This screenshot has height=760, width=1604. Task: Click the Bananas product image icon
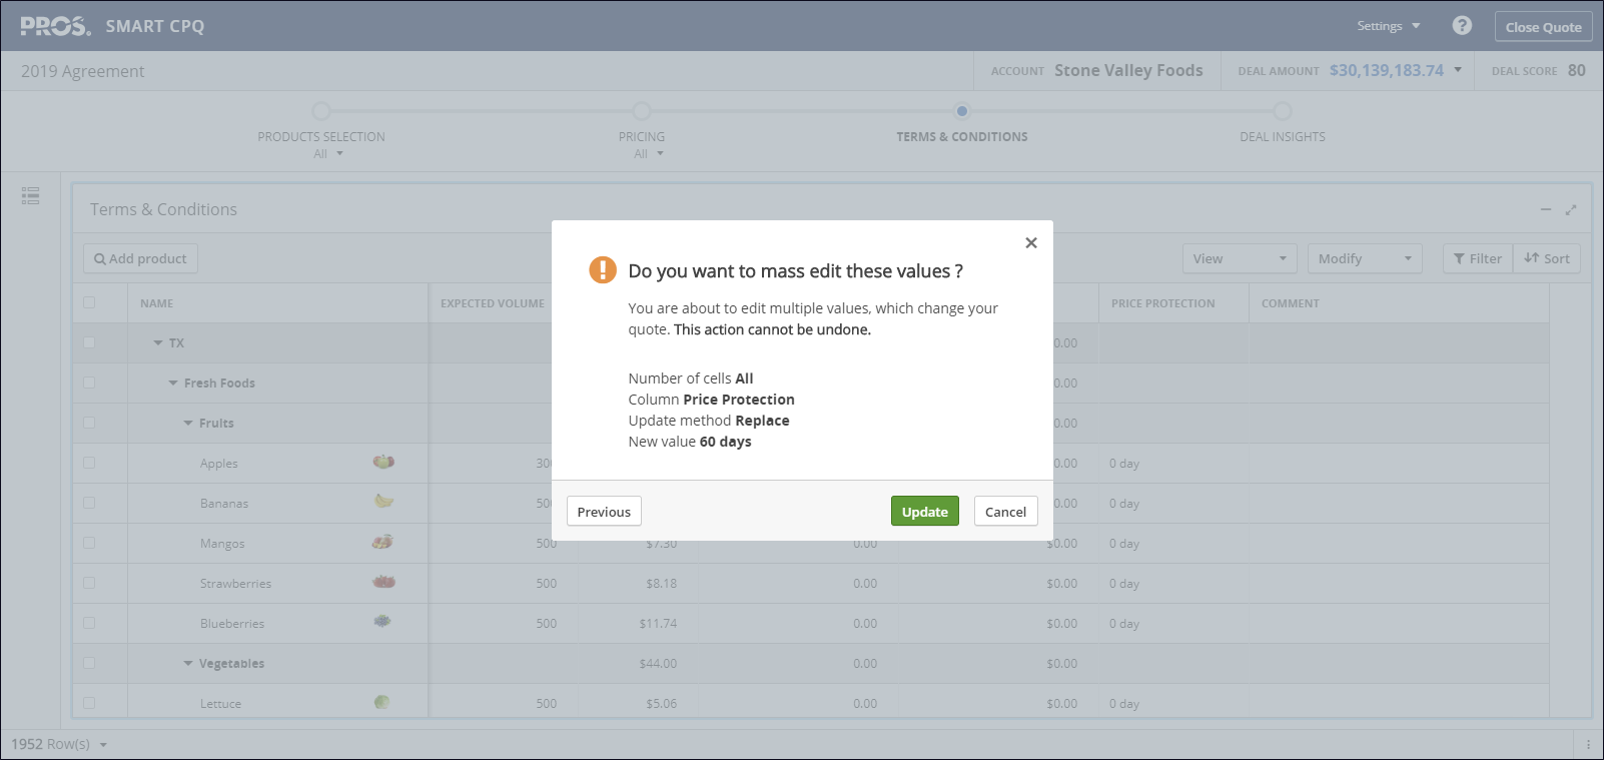(x=383, y=501)
